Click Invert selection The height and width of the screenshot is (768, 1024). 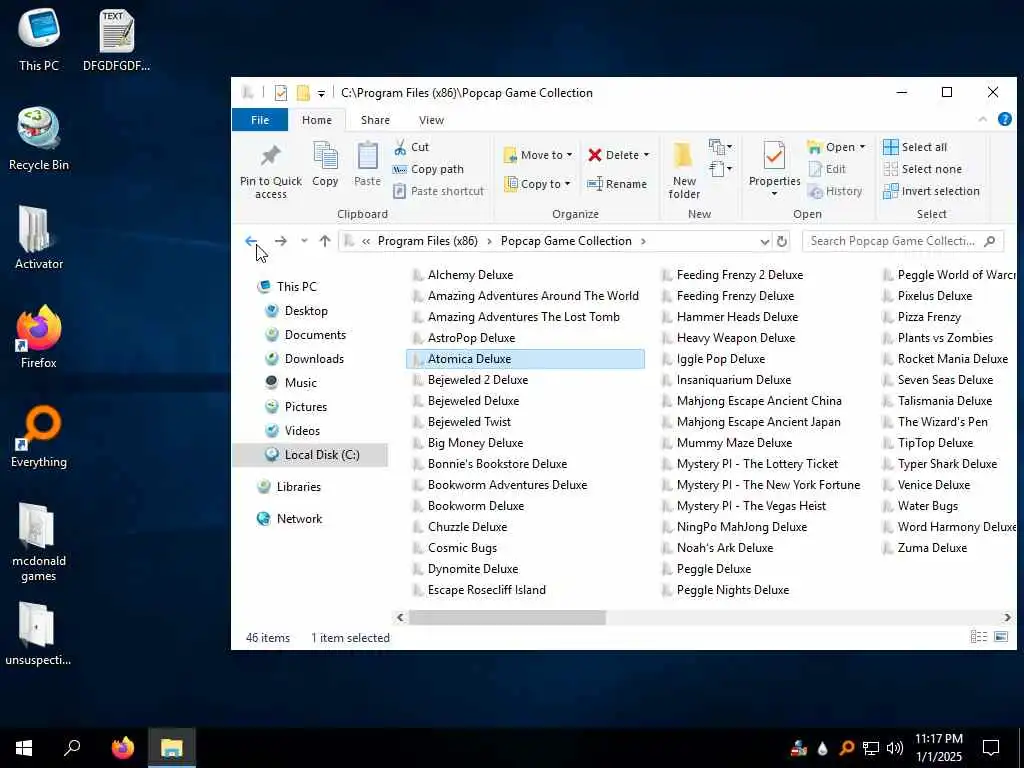coord(931,191)
